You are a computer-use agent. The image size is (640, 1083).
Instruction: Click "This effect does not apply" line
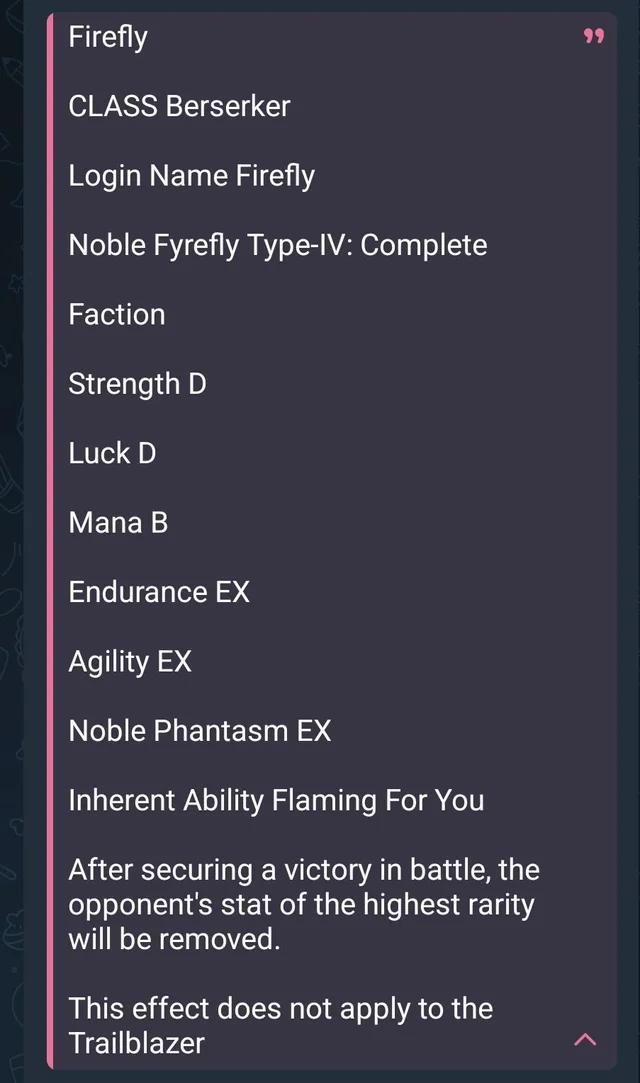[x=280, y=1008]
